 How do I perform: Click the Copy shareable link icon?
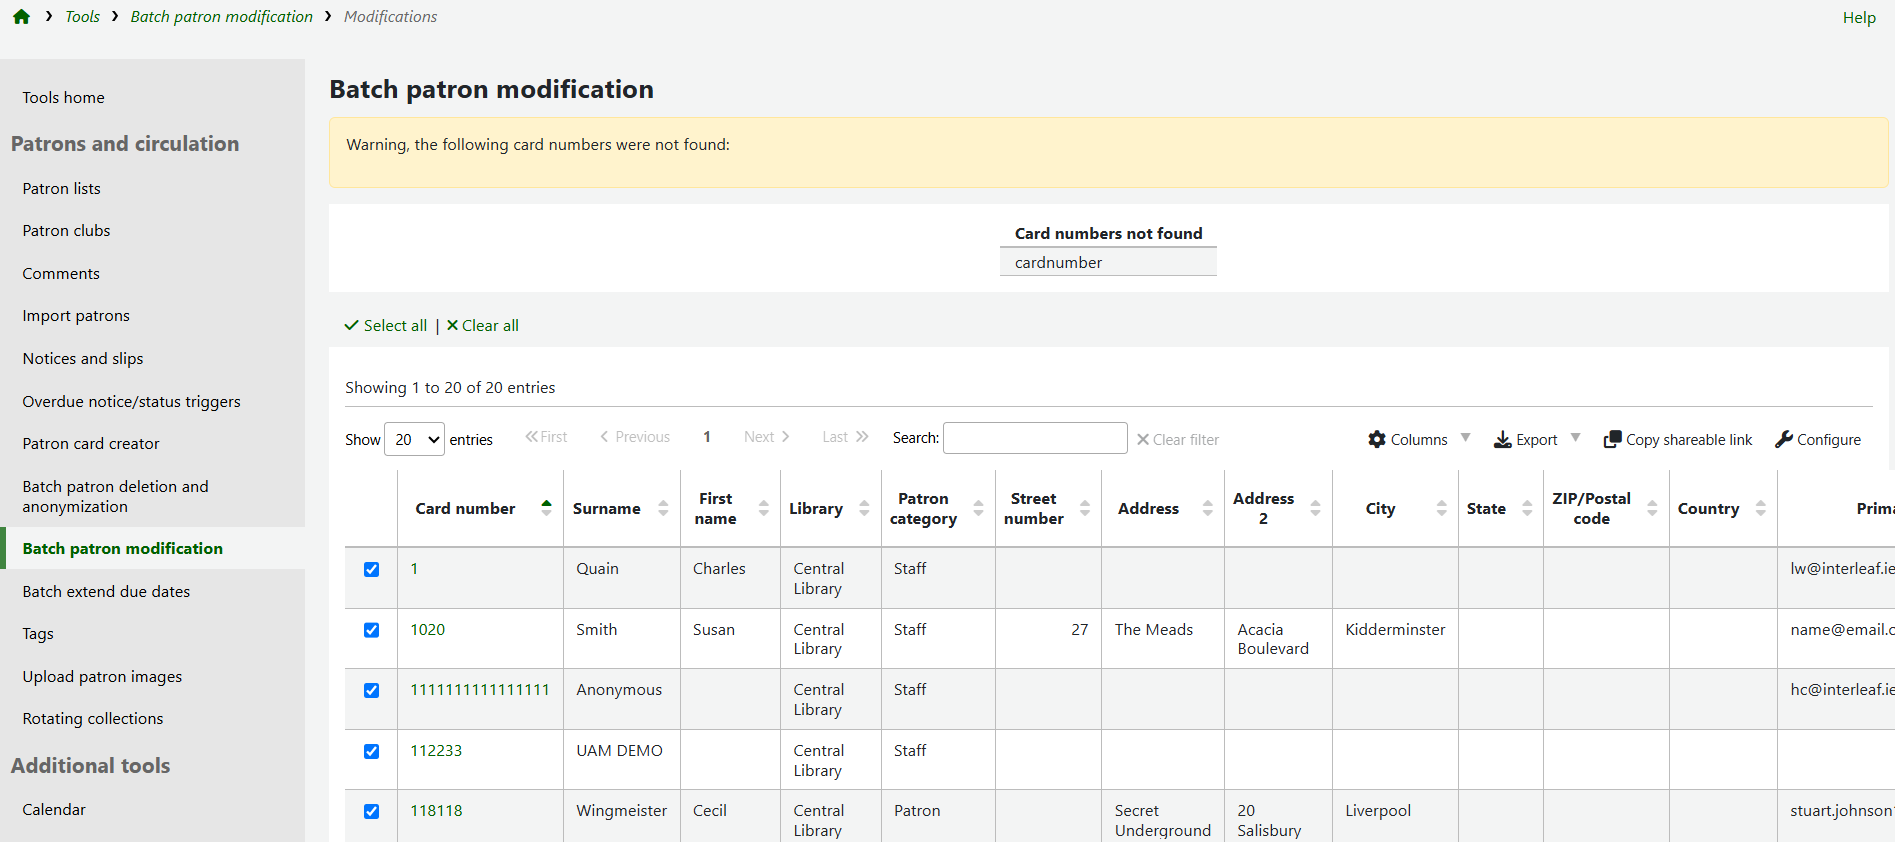point(1612,439)
